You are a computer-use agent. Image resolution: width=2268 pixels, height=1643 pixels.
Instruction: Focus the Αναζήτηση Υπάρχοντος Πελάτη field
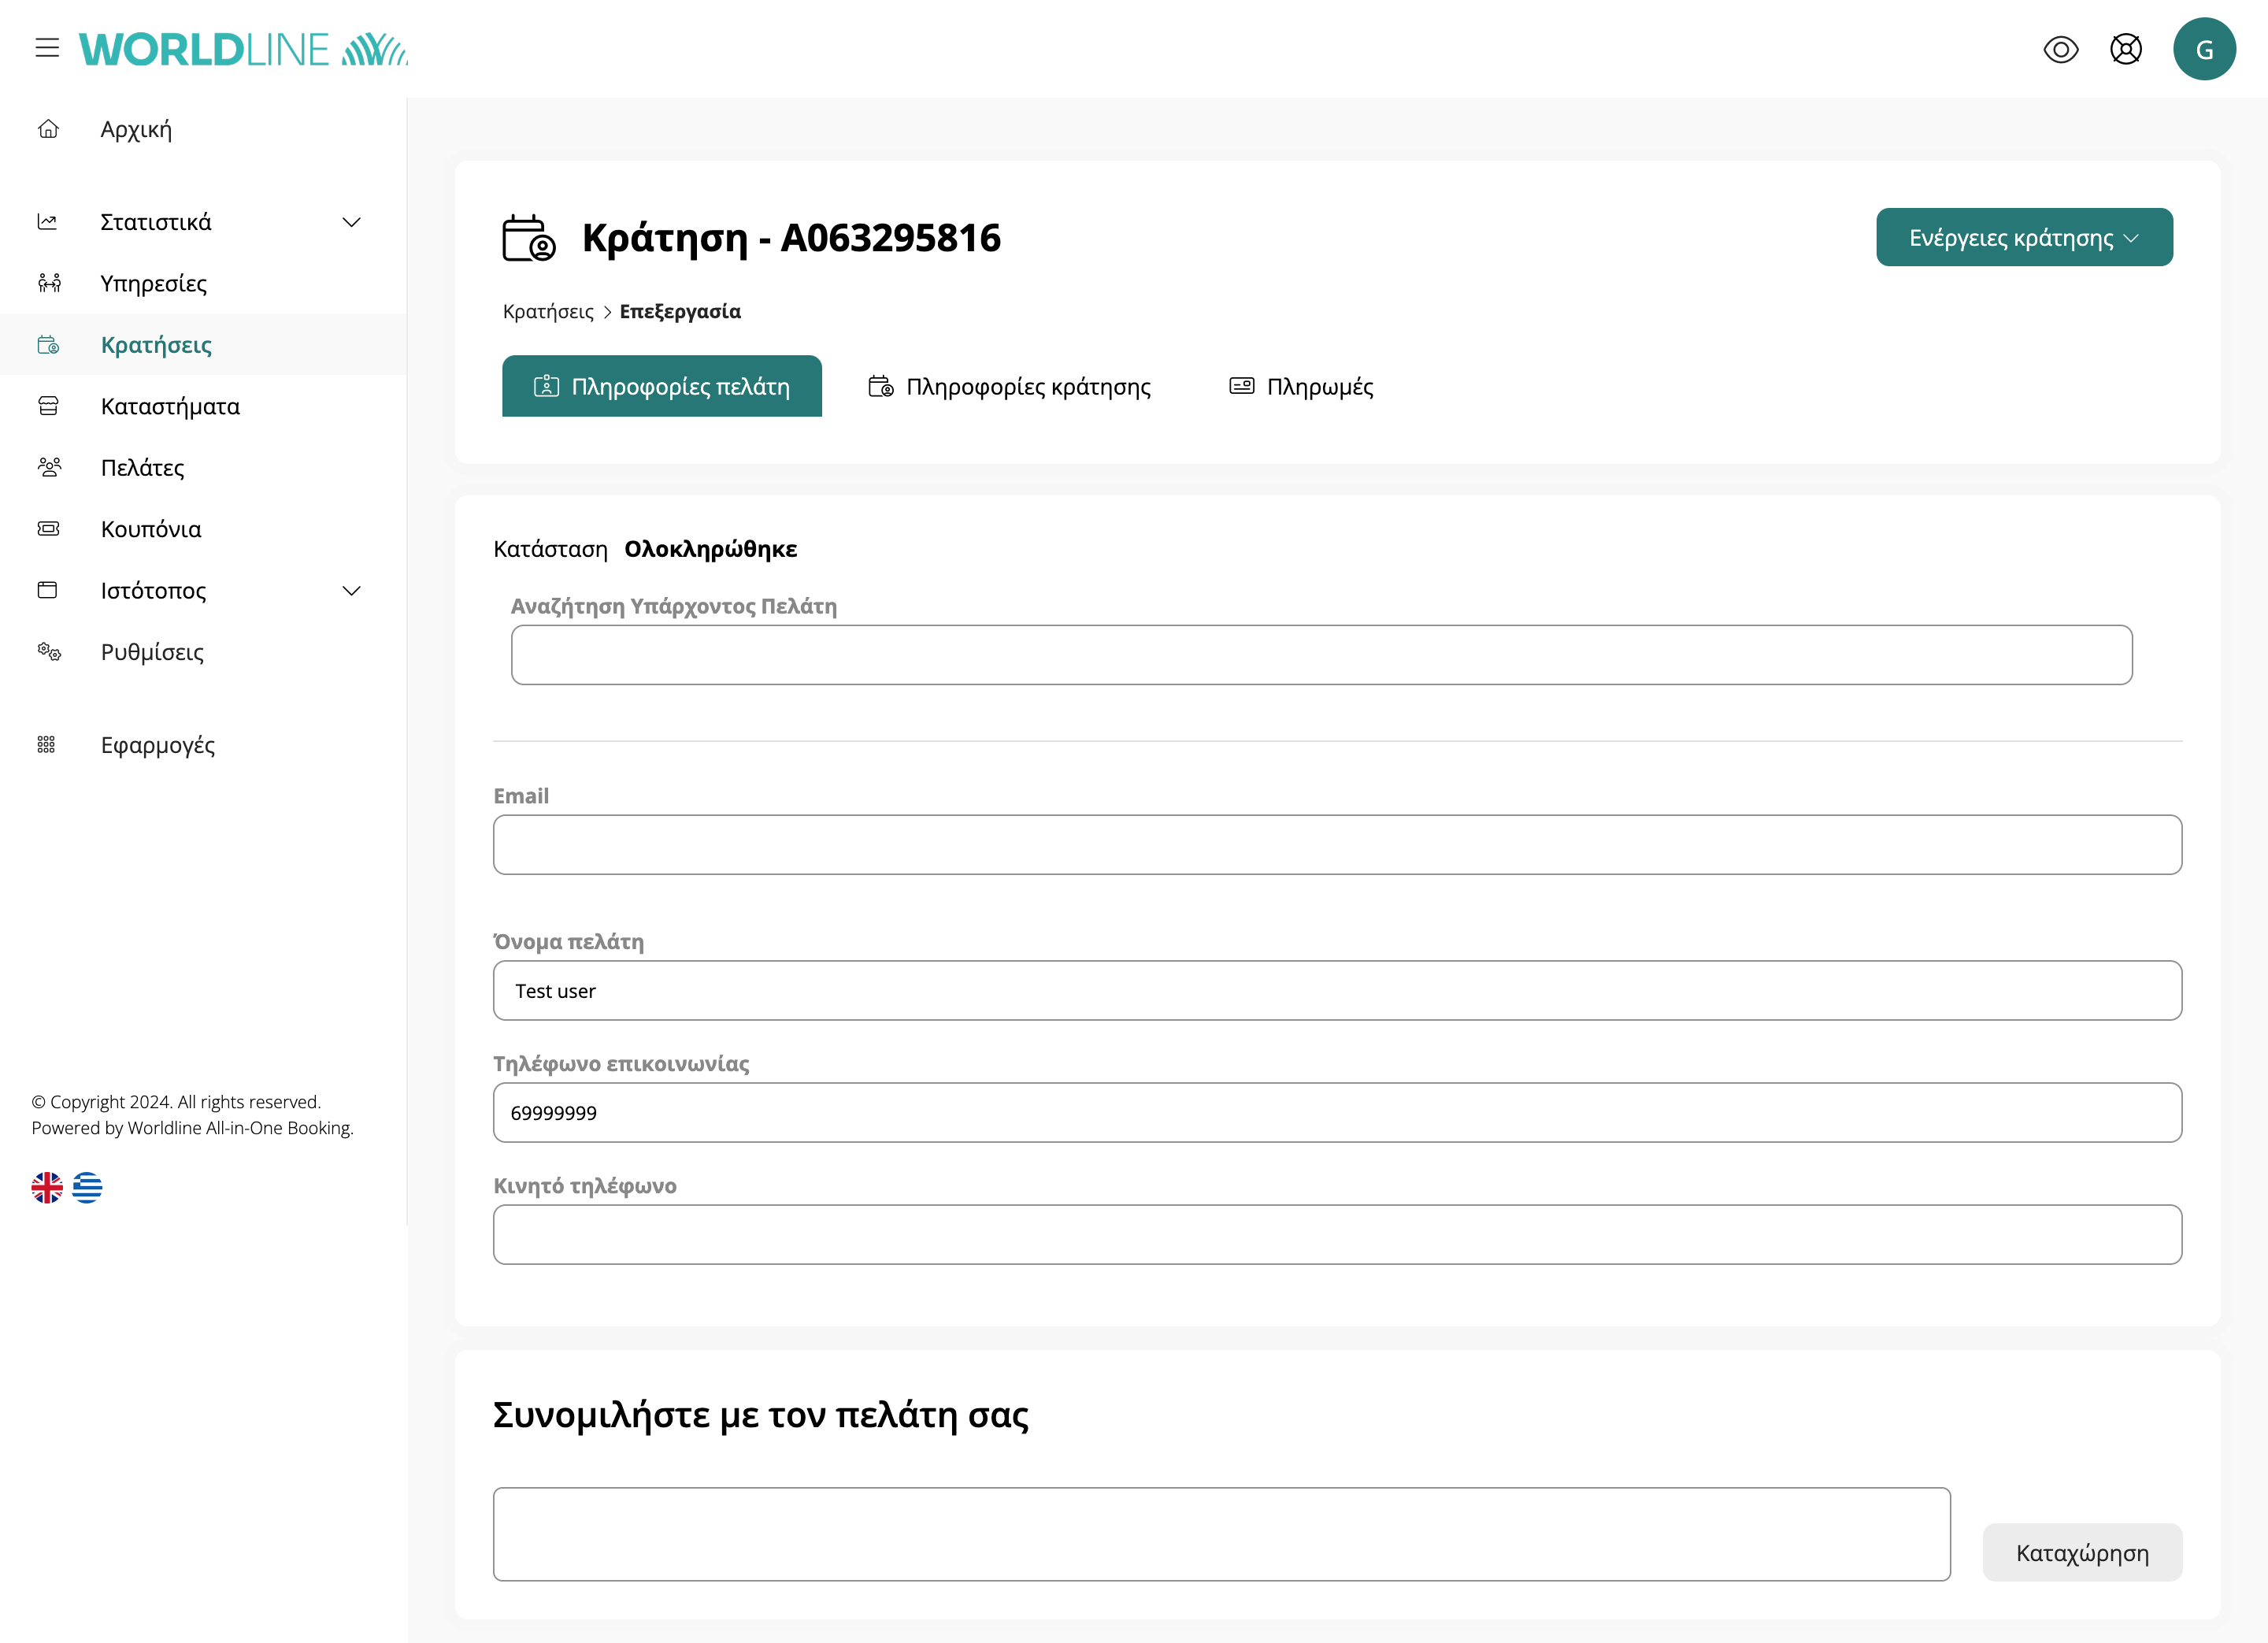1321,655
